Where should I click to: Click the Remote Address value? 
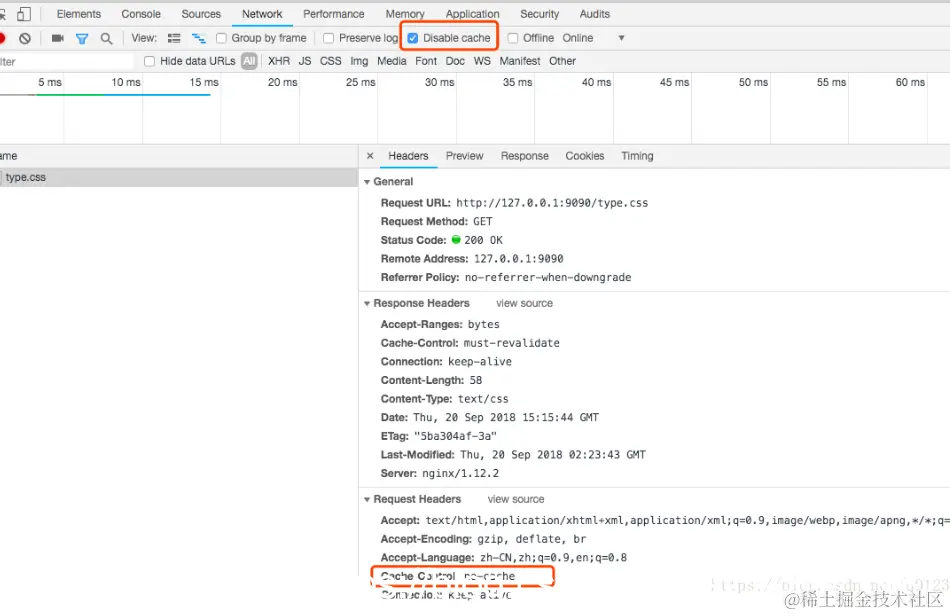click(x=518, y=259)
